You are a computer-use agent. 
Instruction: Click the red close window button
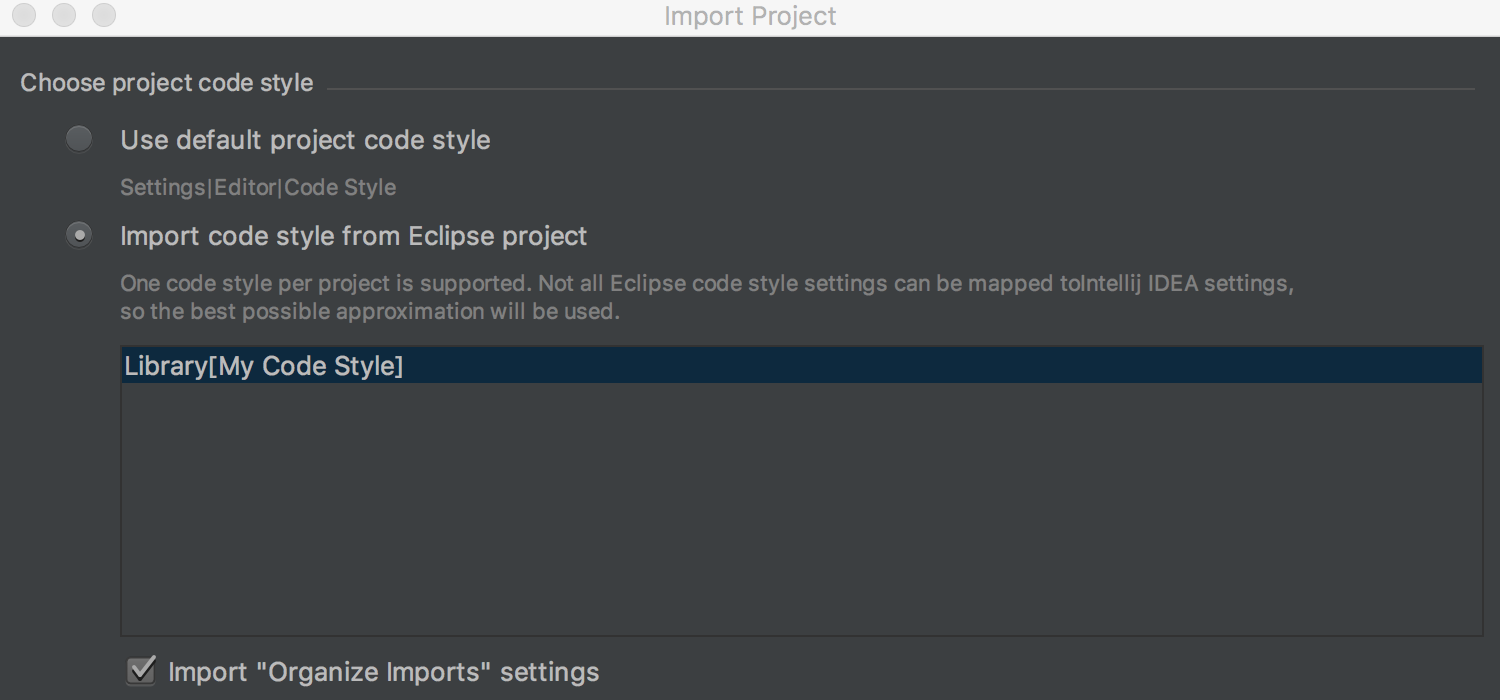(24, 15)
